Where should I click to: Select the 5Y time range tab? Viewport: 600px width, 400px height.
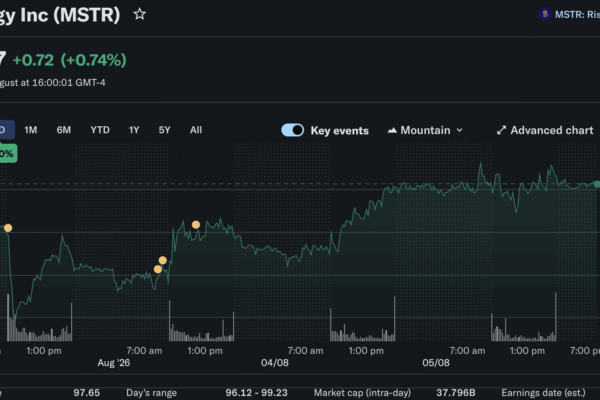pos(164,130)
